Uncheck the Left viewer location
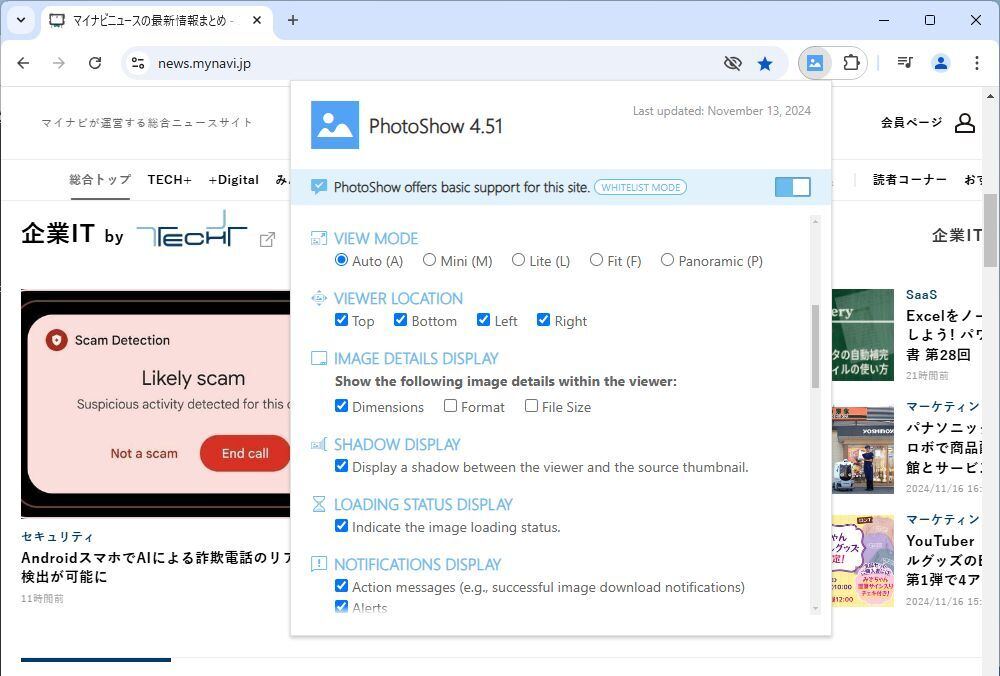This screenshot has width=1000, height=676. 483,320
